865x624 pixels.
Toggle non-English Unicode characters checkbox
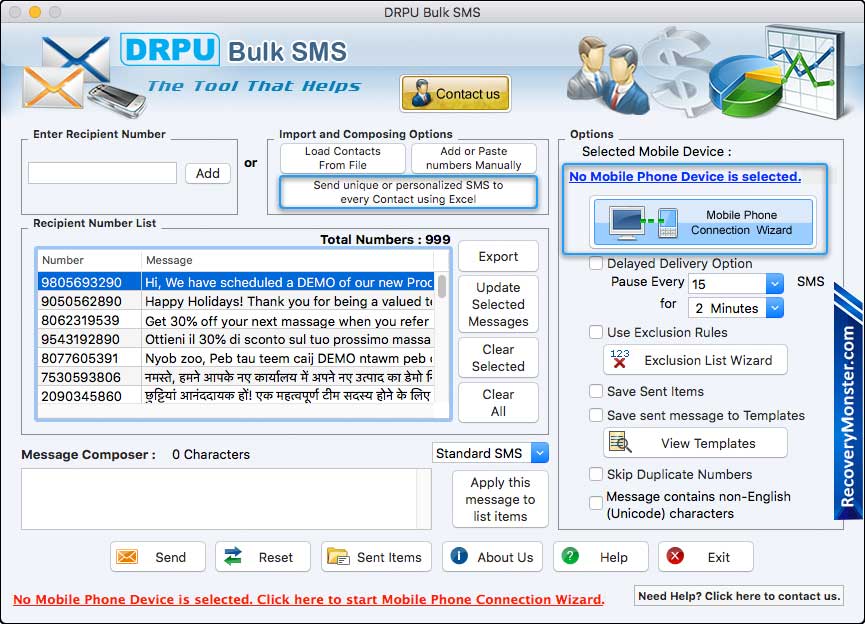pyautogui.click(x=596, y=503)
